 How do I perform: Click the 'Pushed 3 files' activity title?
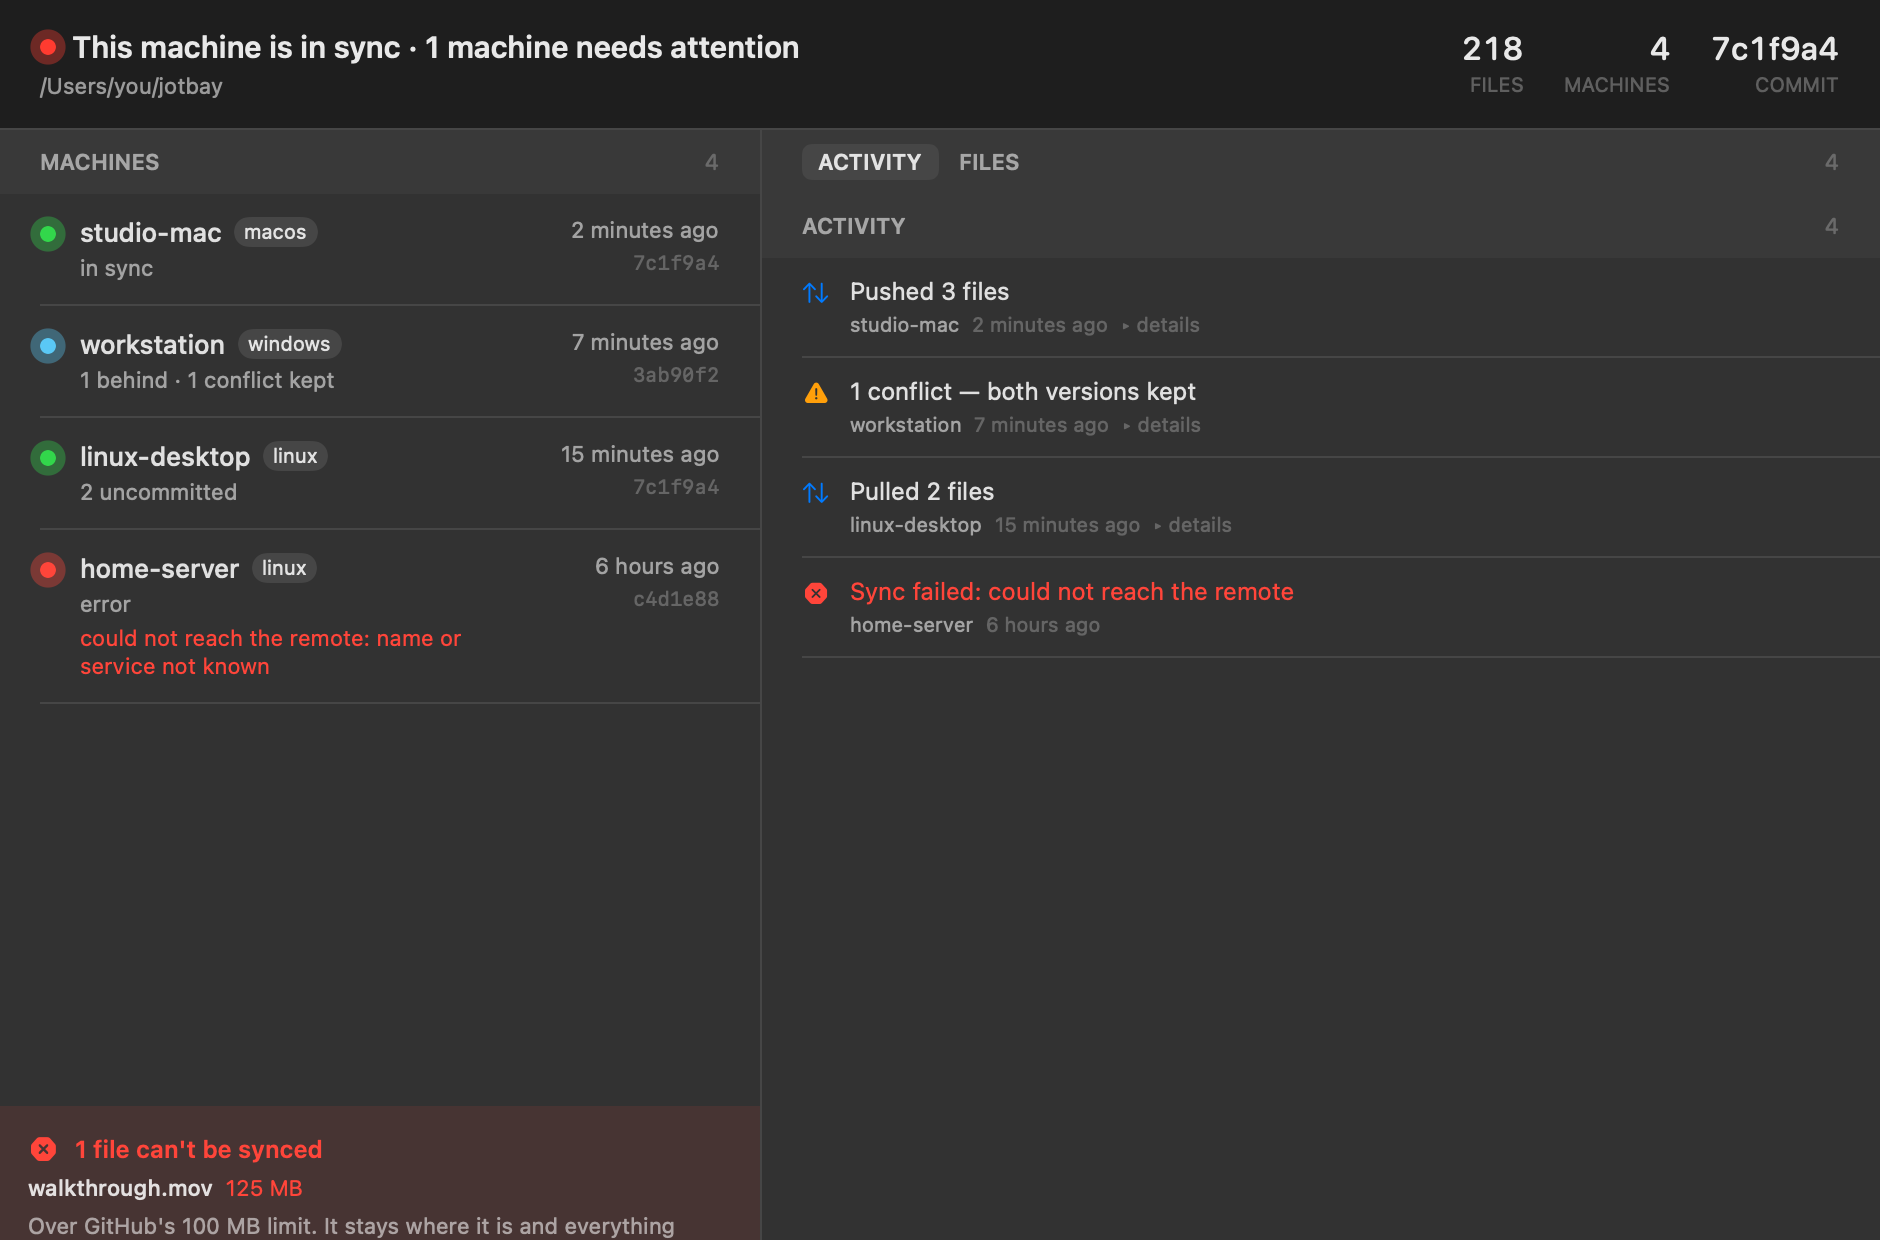click(930, 291)
